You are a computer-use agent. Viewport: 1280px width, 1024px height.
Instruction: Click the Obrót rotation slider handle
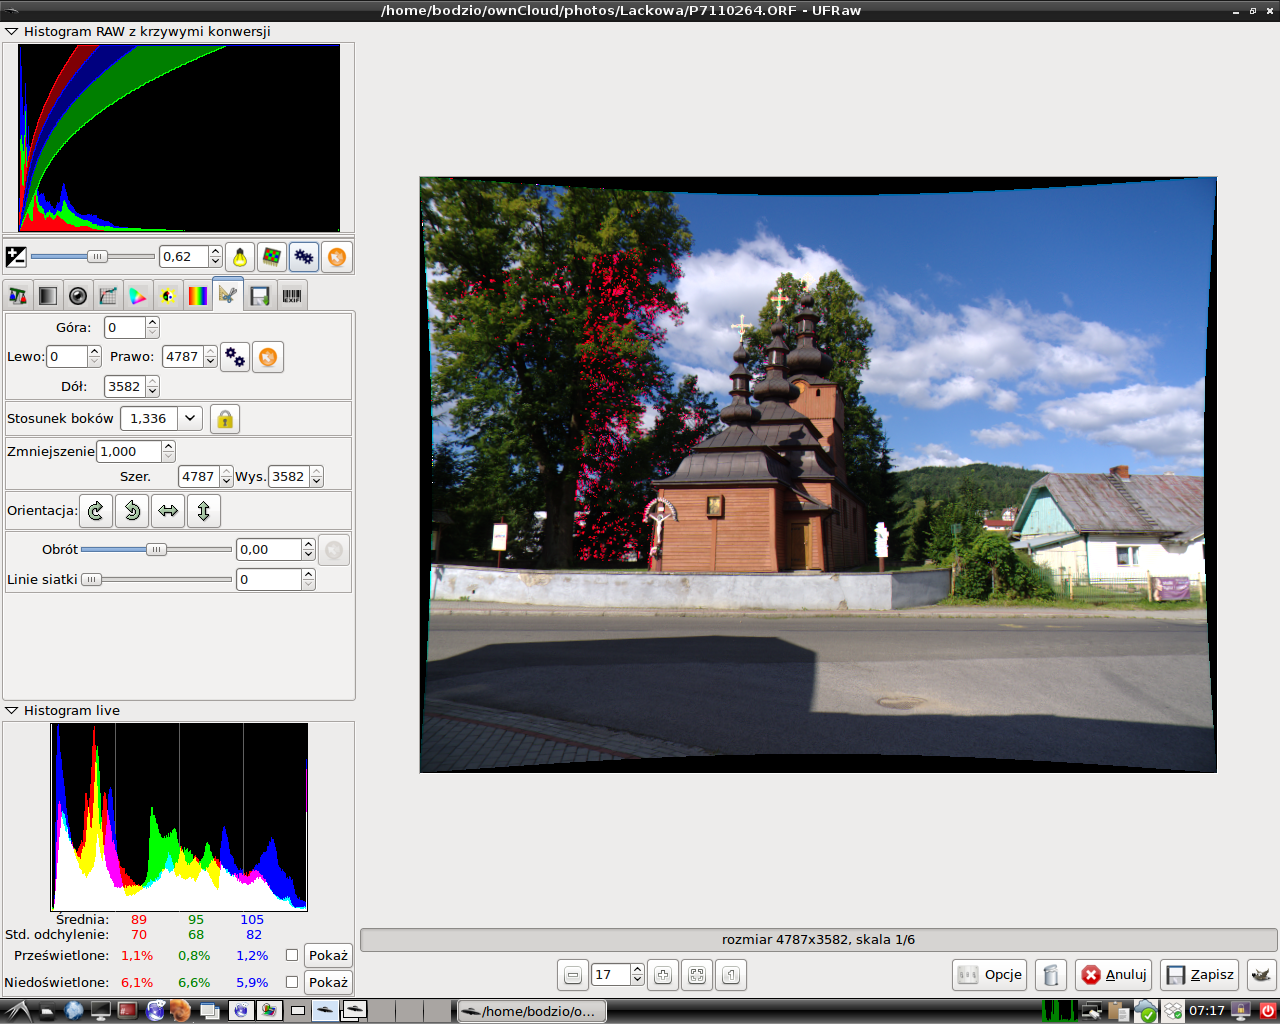[x=156, y=550]
